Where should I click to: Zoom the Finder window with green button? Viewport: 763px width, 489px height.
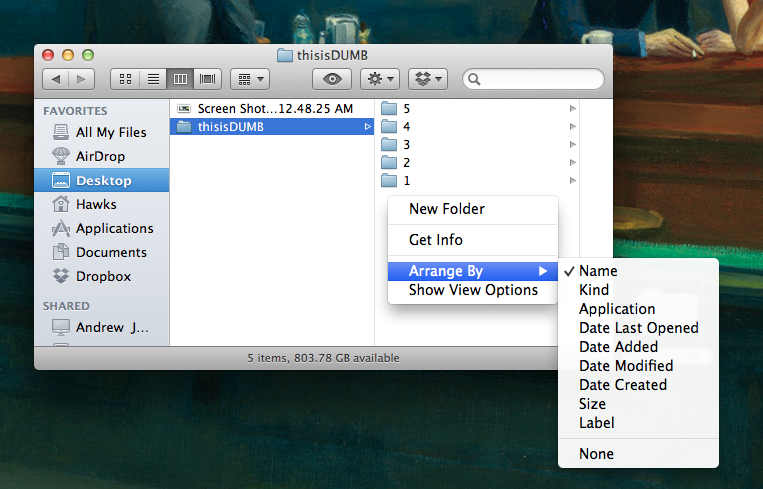[88, 55]
